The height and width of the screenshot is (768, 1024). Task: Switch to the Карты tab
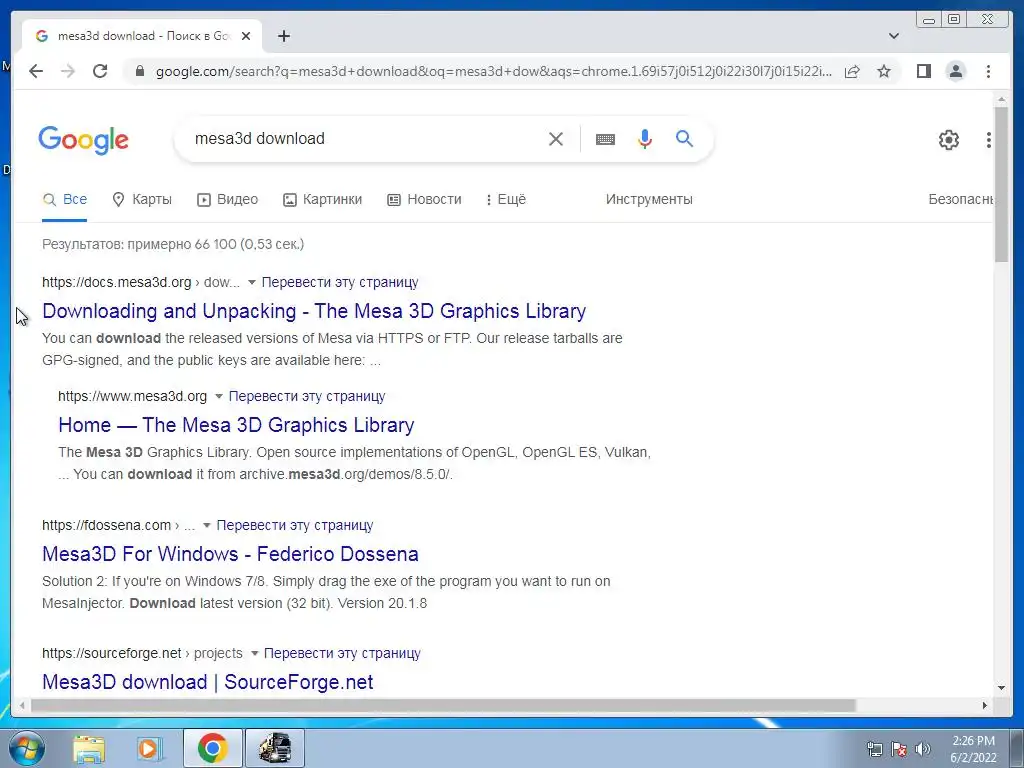tap(142, 199)
